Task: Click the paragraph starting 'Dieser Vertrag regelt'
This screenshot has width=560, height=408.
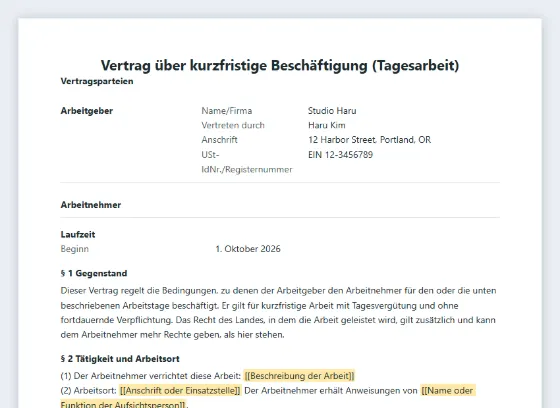Action: [279, 313]
